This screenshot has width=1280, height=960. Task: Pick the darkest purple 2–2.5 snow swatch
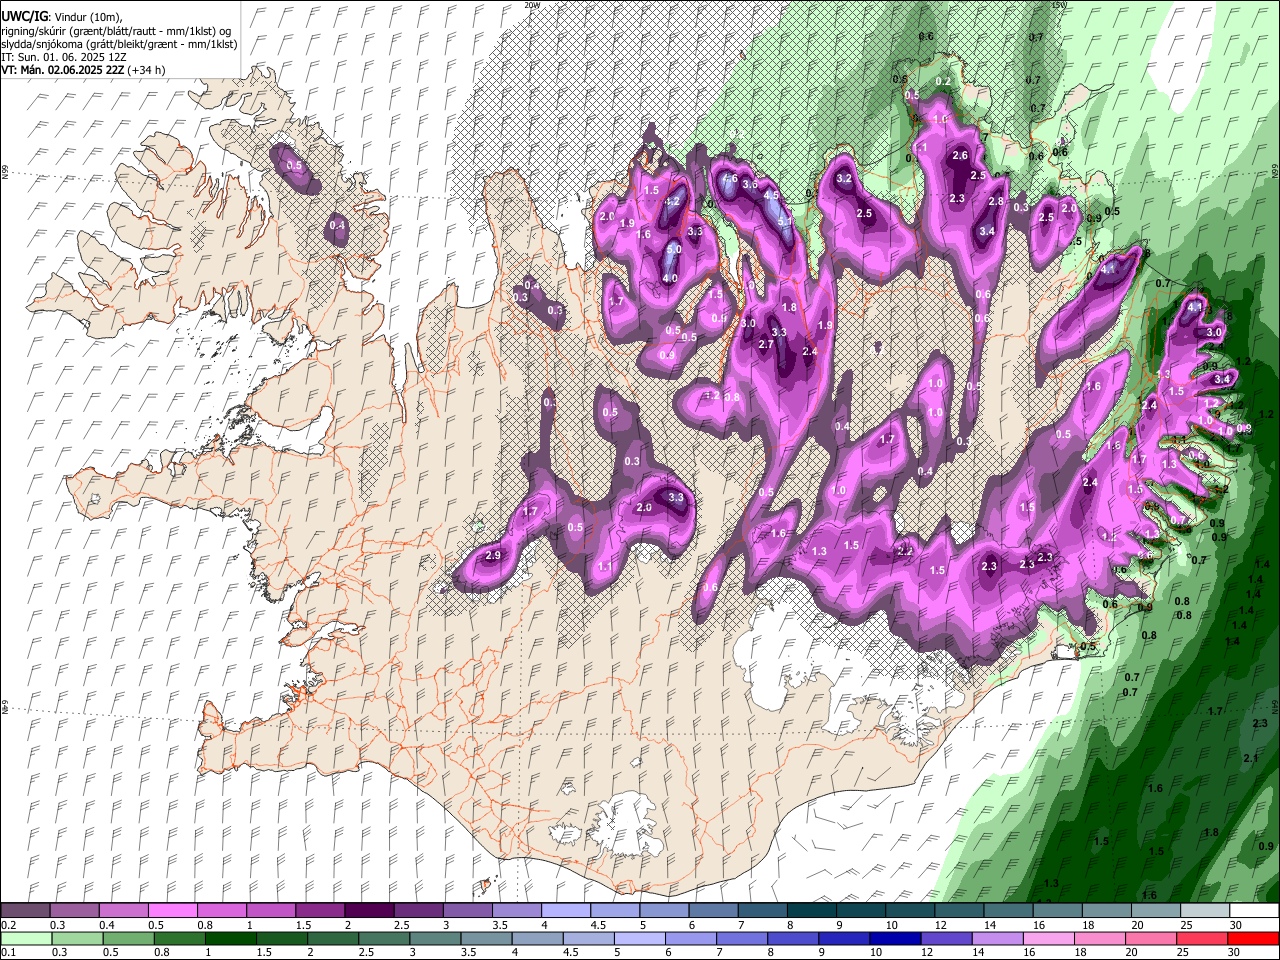tap(369, 911)
